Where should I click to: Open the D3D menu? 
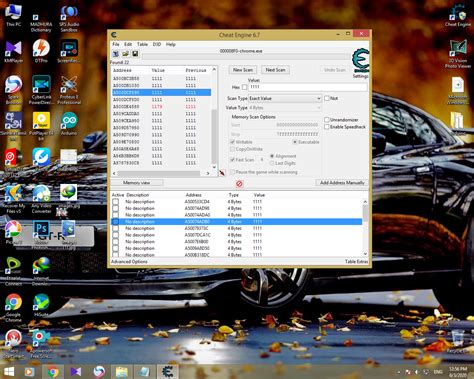pyautogui.click(x=157, y=44)
